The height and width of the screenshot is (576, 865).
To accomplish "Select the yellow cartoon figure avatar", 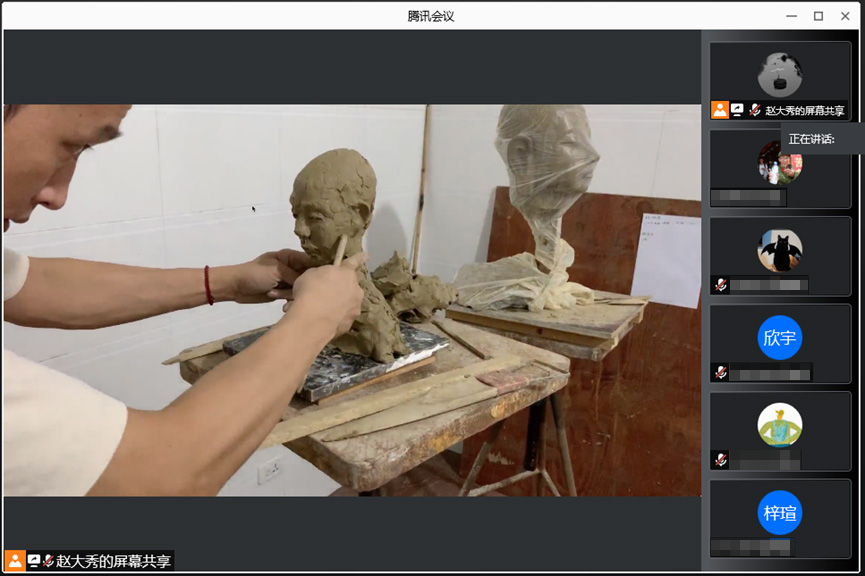I will [x=779, y=425].
